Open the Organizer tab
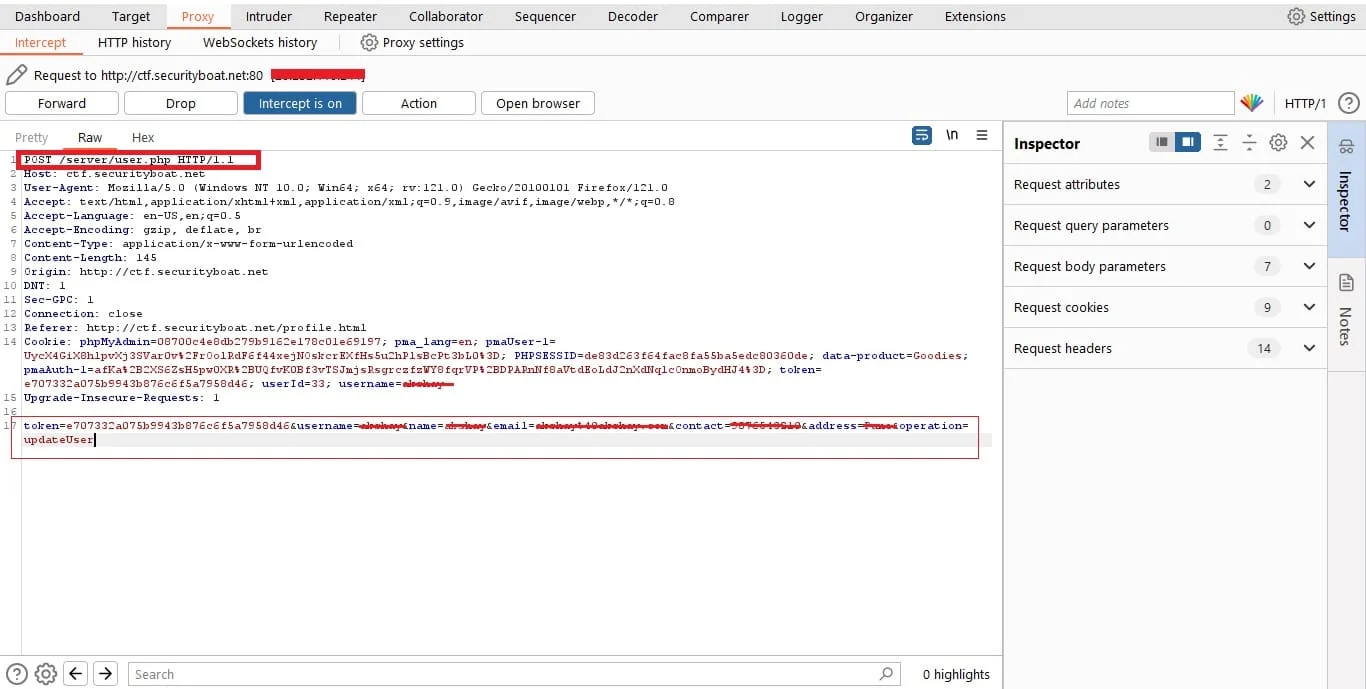1366x689 pixels. [x=884, y=16]
